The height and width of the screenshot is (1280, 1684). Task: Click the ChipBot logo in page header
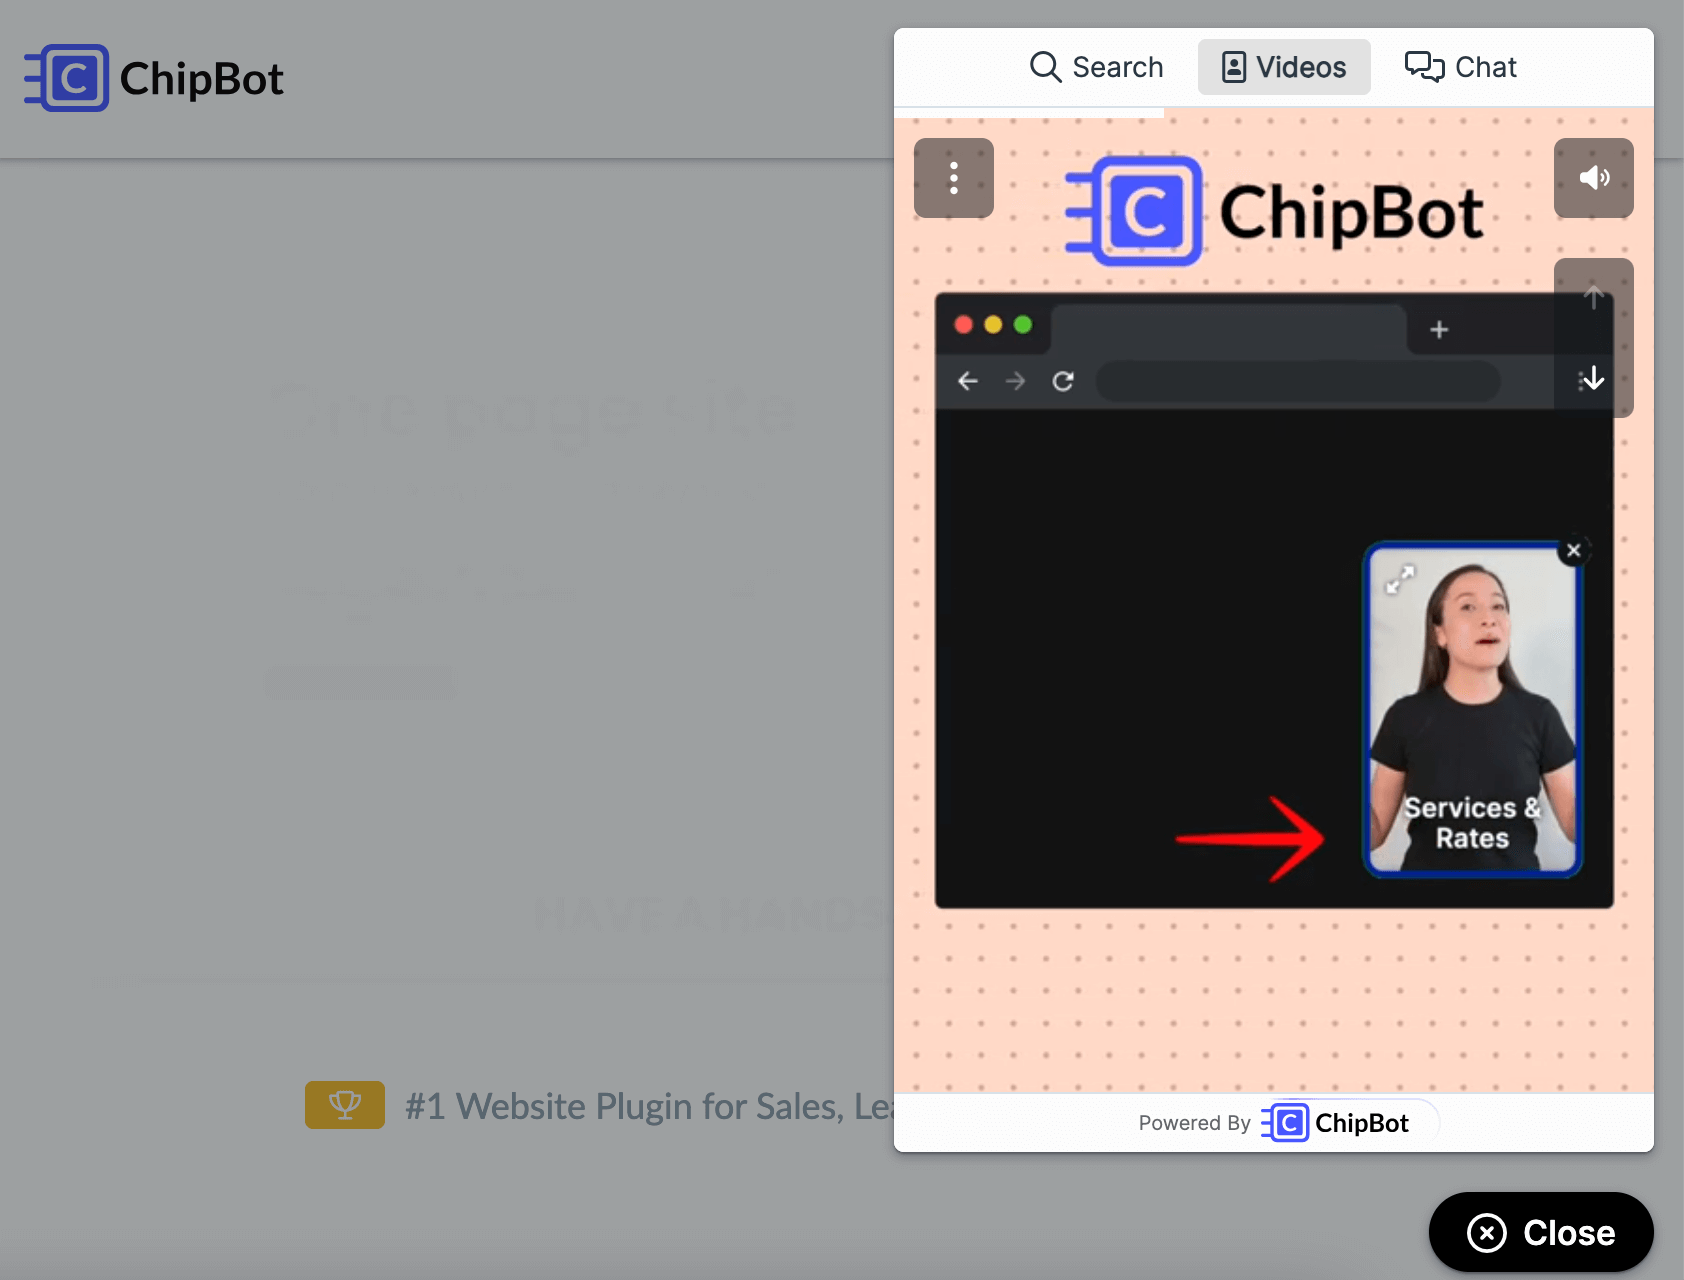[154, 78]
